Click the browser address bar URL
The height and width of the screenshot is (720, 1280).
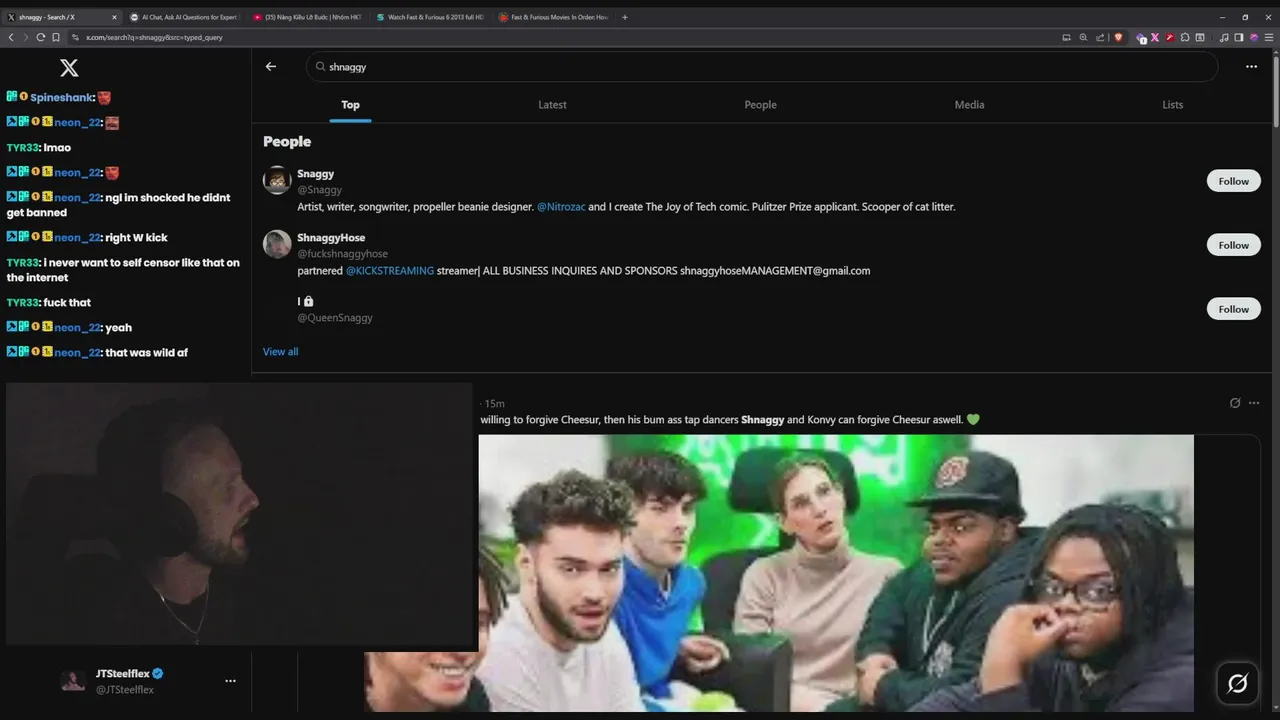click(x=154, y=37)
